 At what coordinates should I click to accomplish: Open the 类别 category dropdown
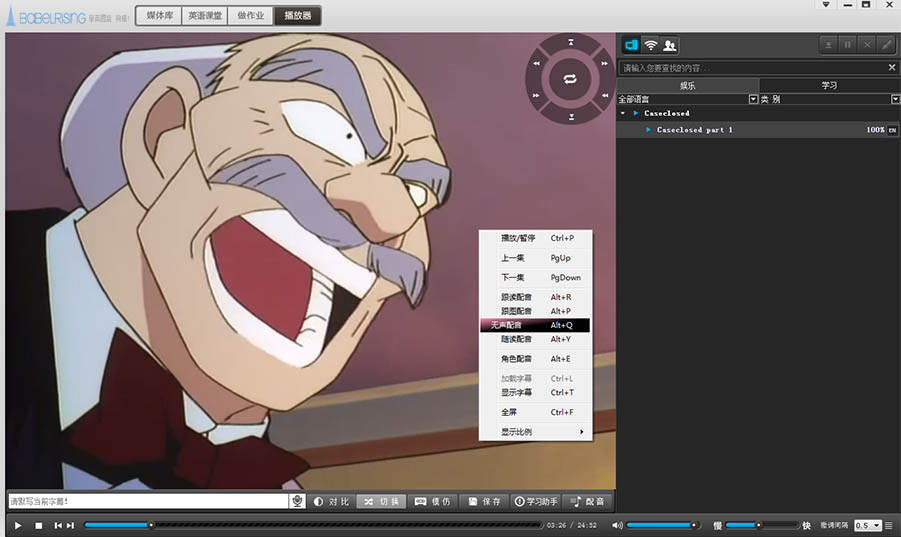coord(895,99)
